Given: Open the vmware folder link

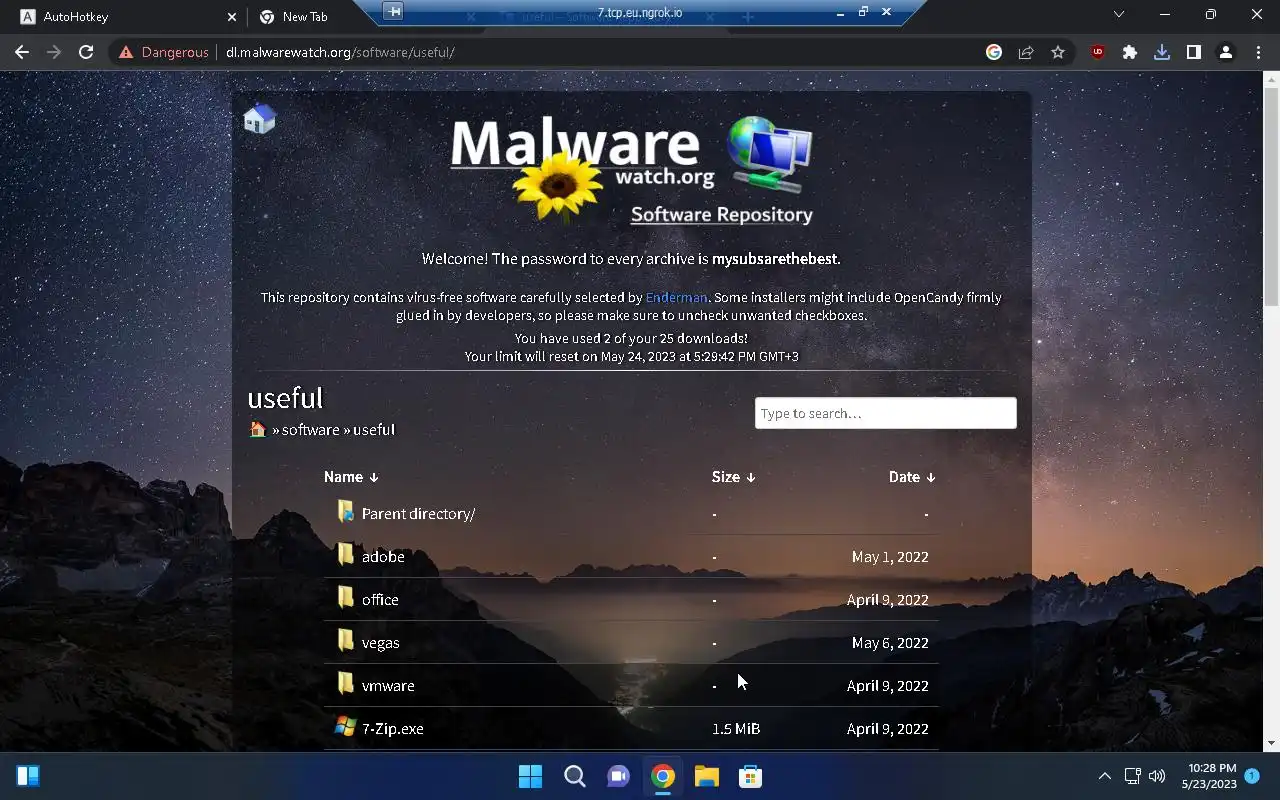Looking at the screenshot, I should pos(388,685).
